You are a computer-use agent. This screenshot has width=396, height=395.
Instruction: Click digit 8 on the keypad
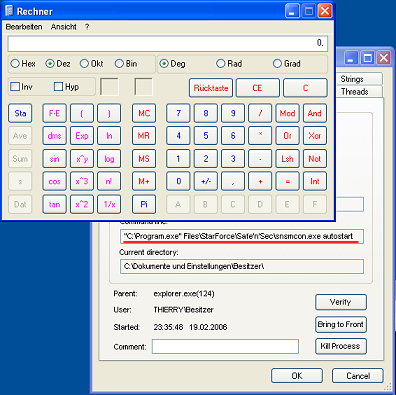206,113
